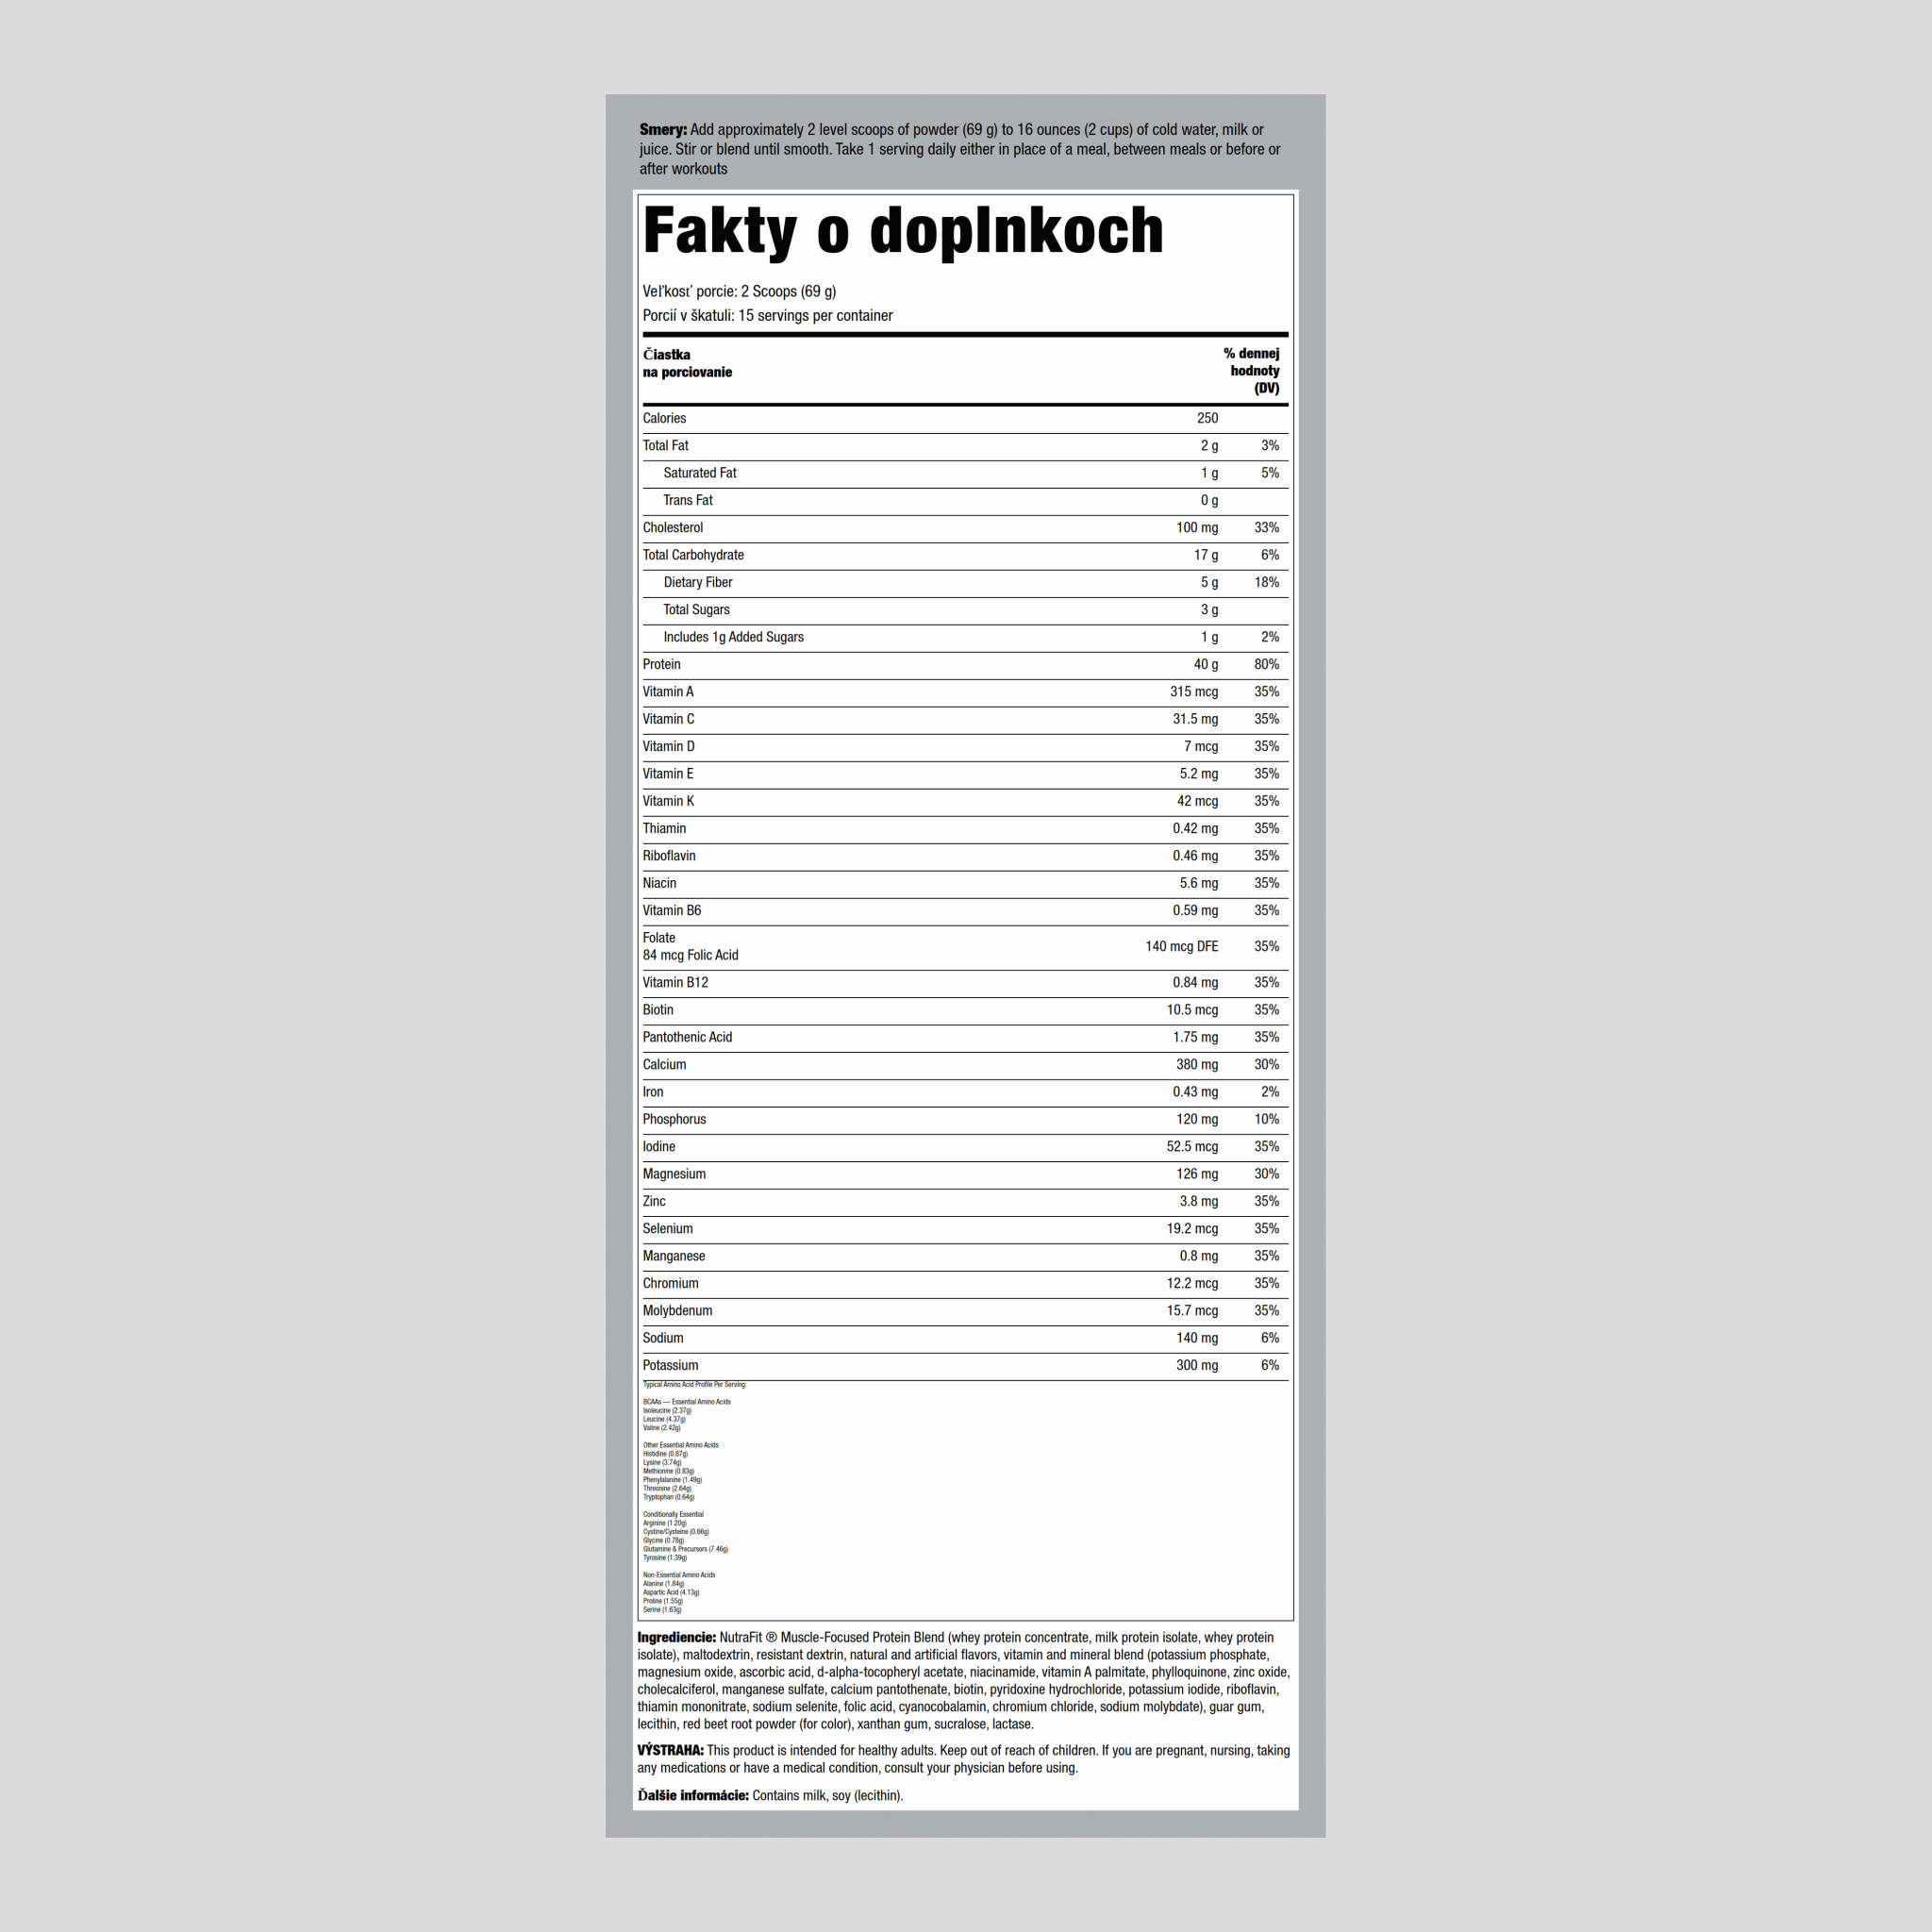Click the Phosphorus row label
This screenshot has height=1932, width=1932.
(674, 1119)
